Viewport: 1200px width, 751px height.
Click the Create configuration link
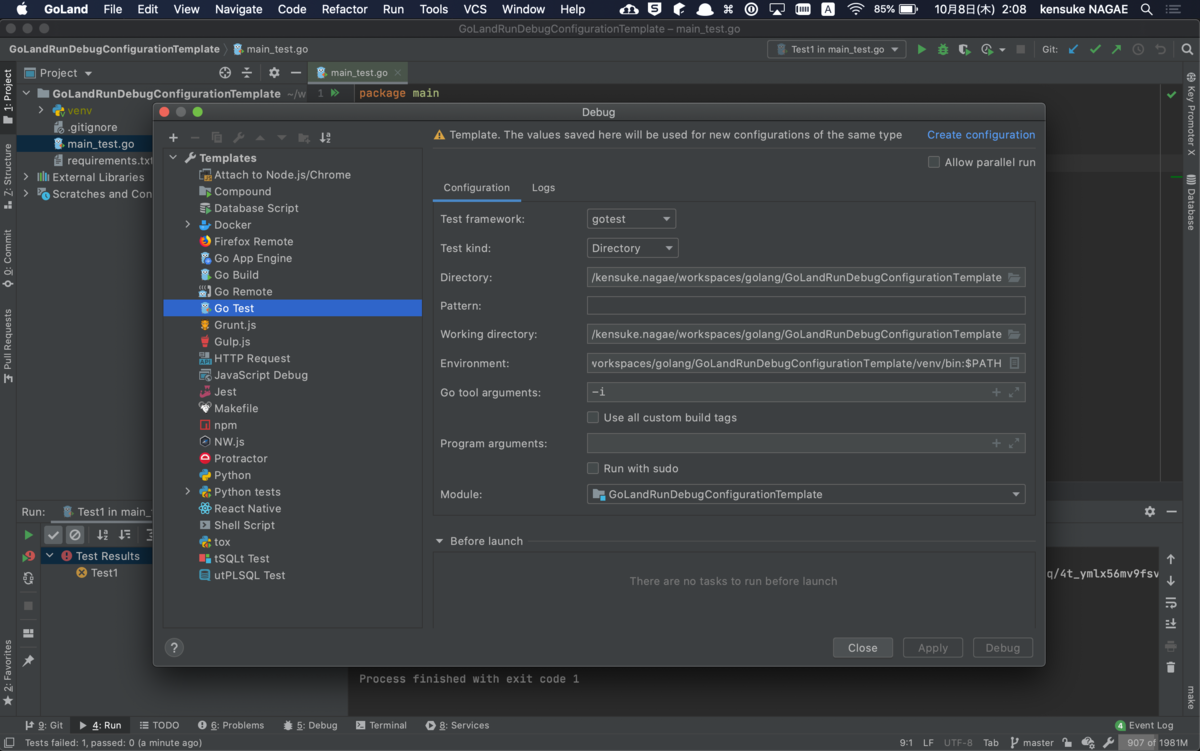(x=981, y=135)
